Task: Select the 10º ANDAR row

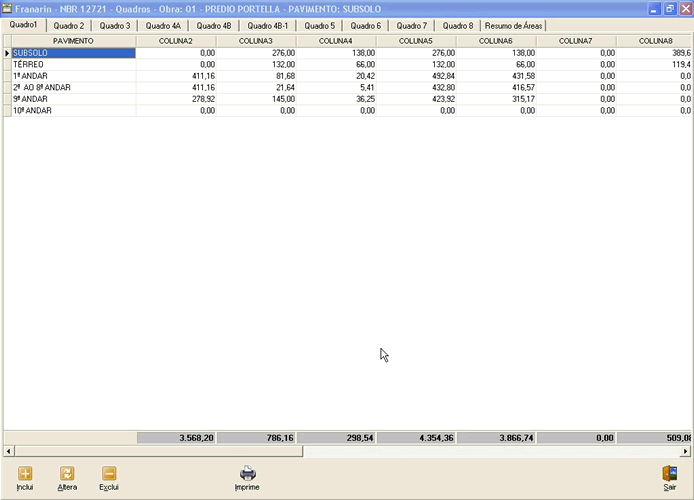Action: click(x=347, y=111)
